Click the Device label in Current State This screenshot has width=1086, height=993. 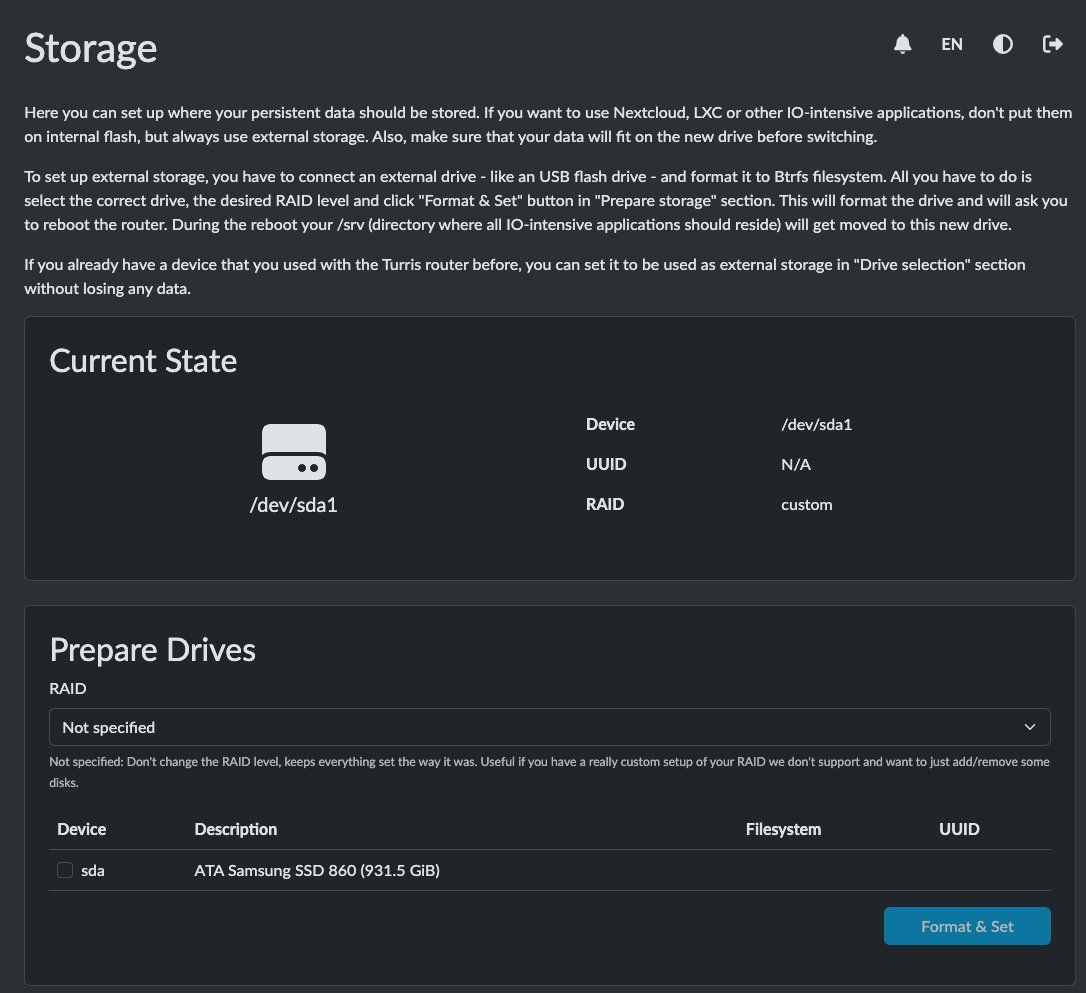(610, 424)
